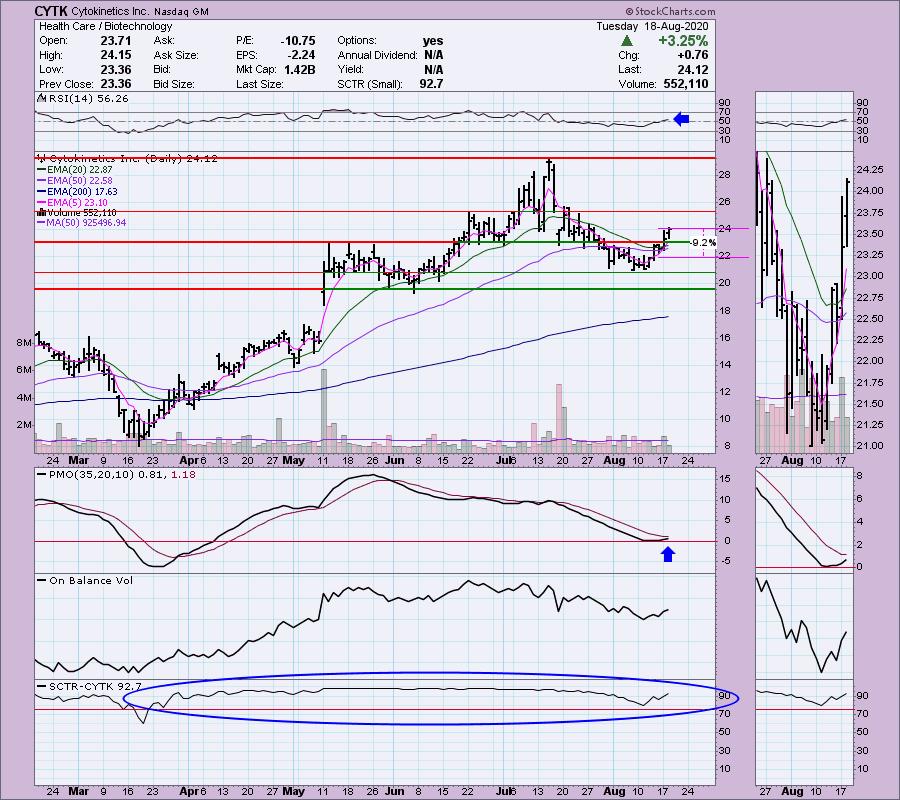900x800 pixels.
Task: Select the Annual Dividend label
Action: coord(378,55)
